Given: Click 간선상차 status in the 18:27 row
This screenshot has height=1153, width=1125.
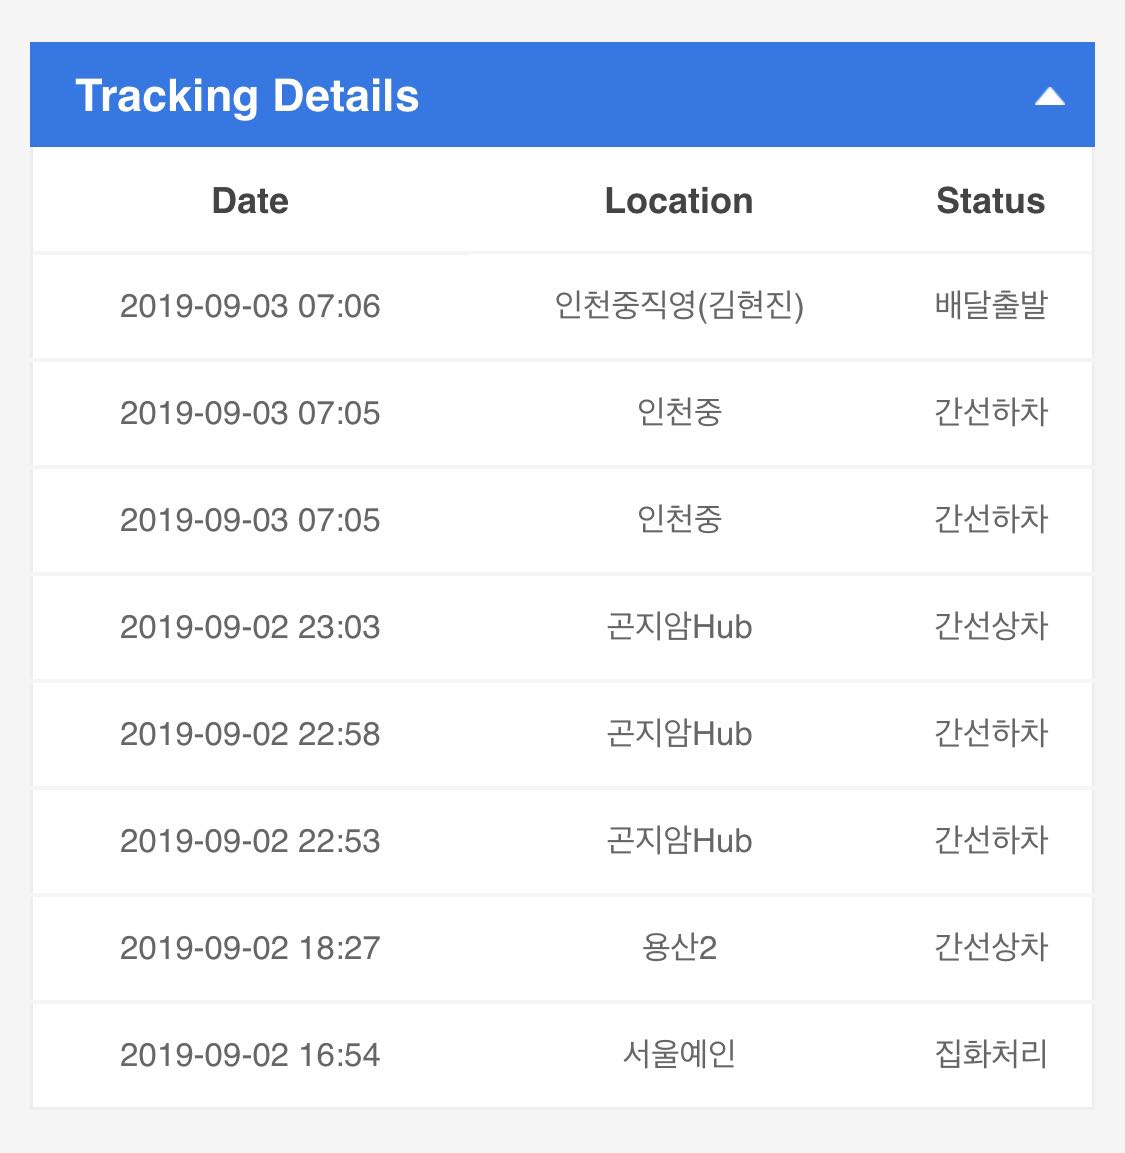Looking at the screenshot, I should [990, 948].
